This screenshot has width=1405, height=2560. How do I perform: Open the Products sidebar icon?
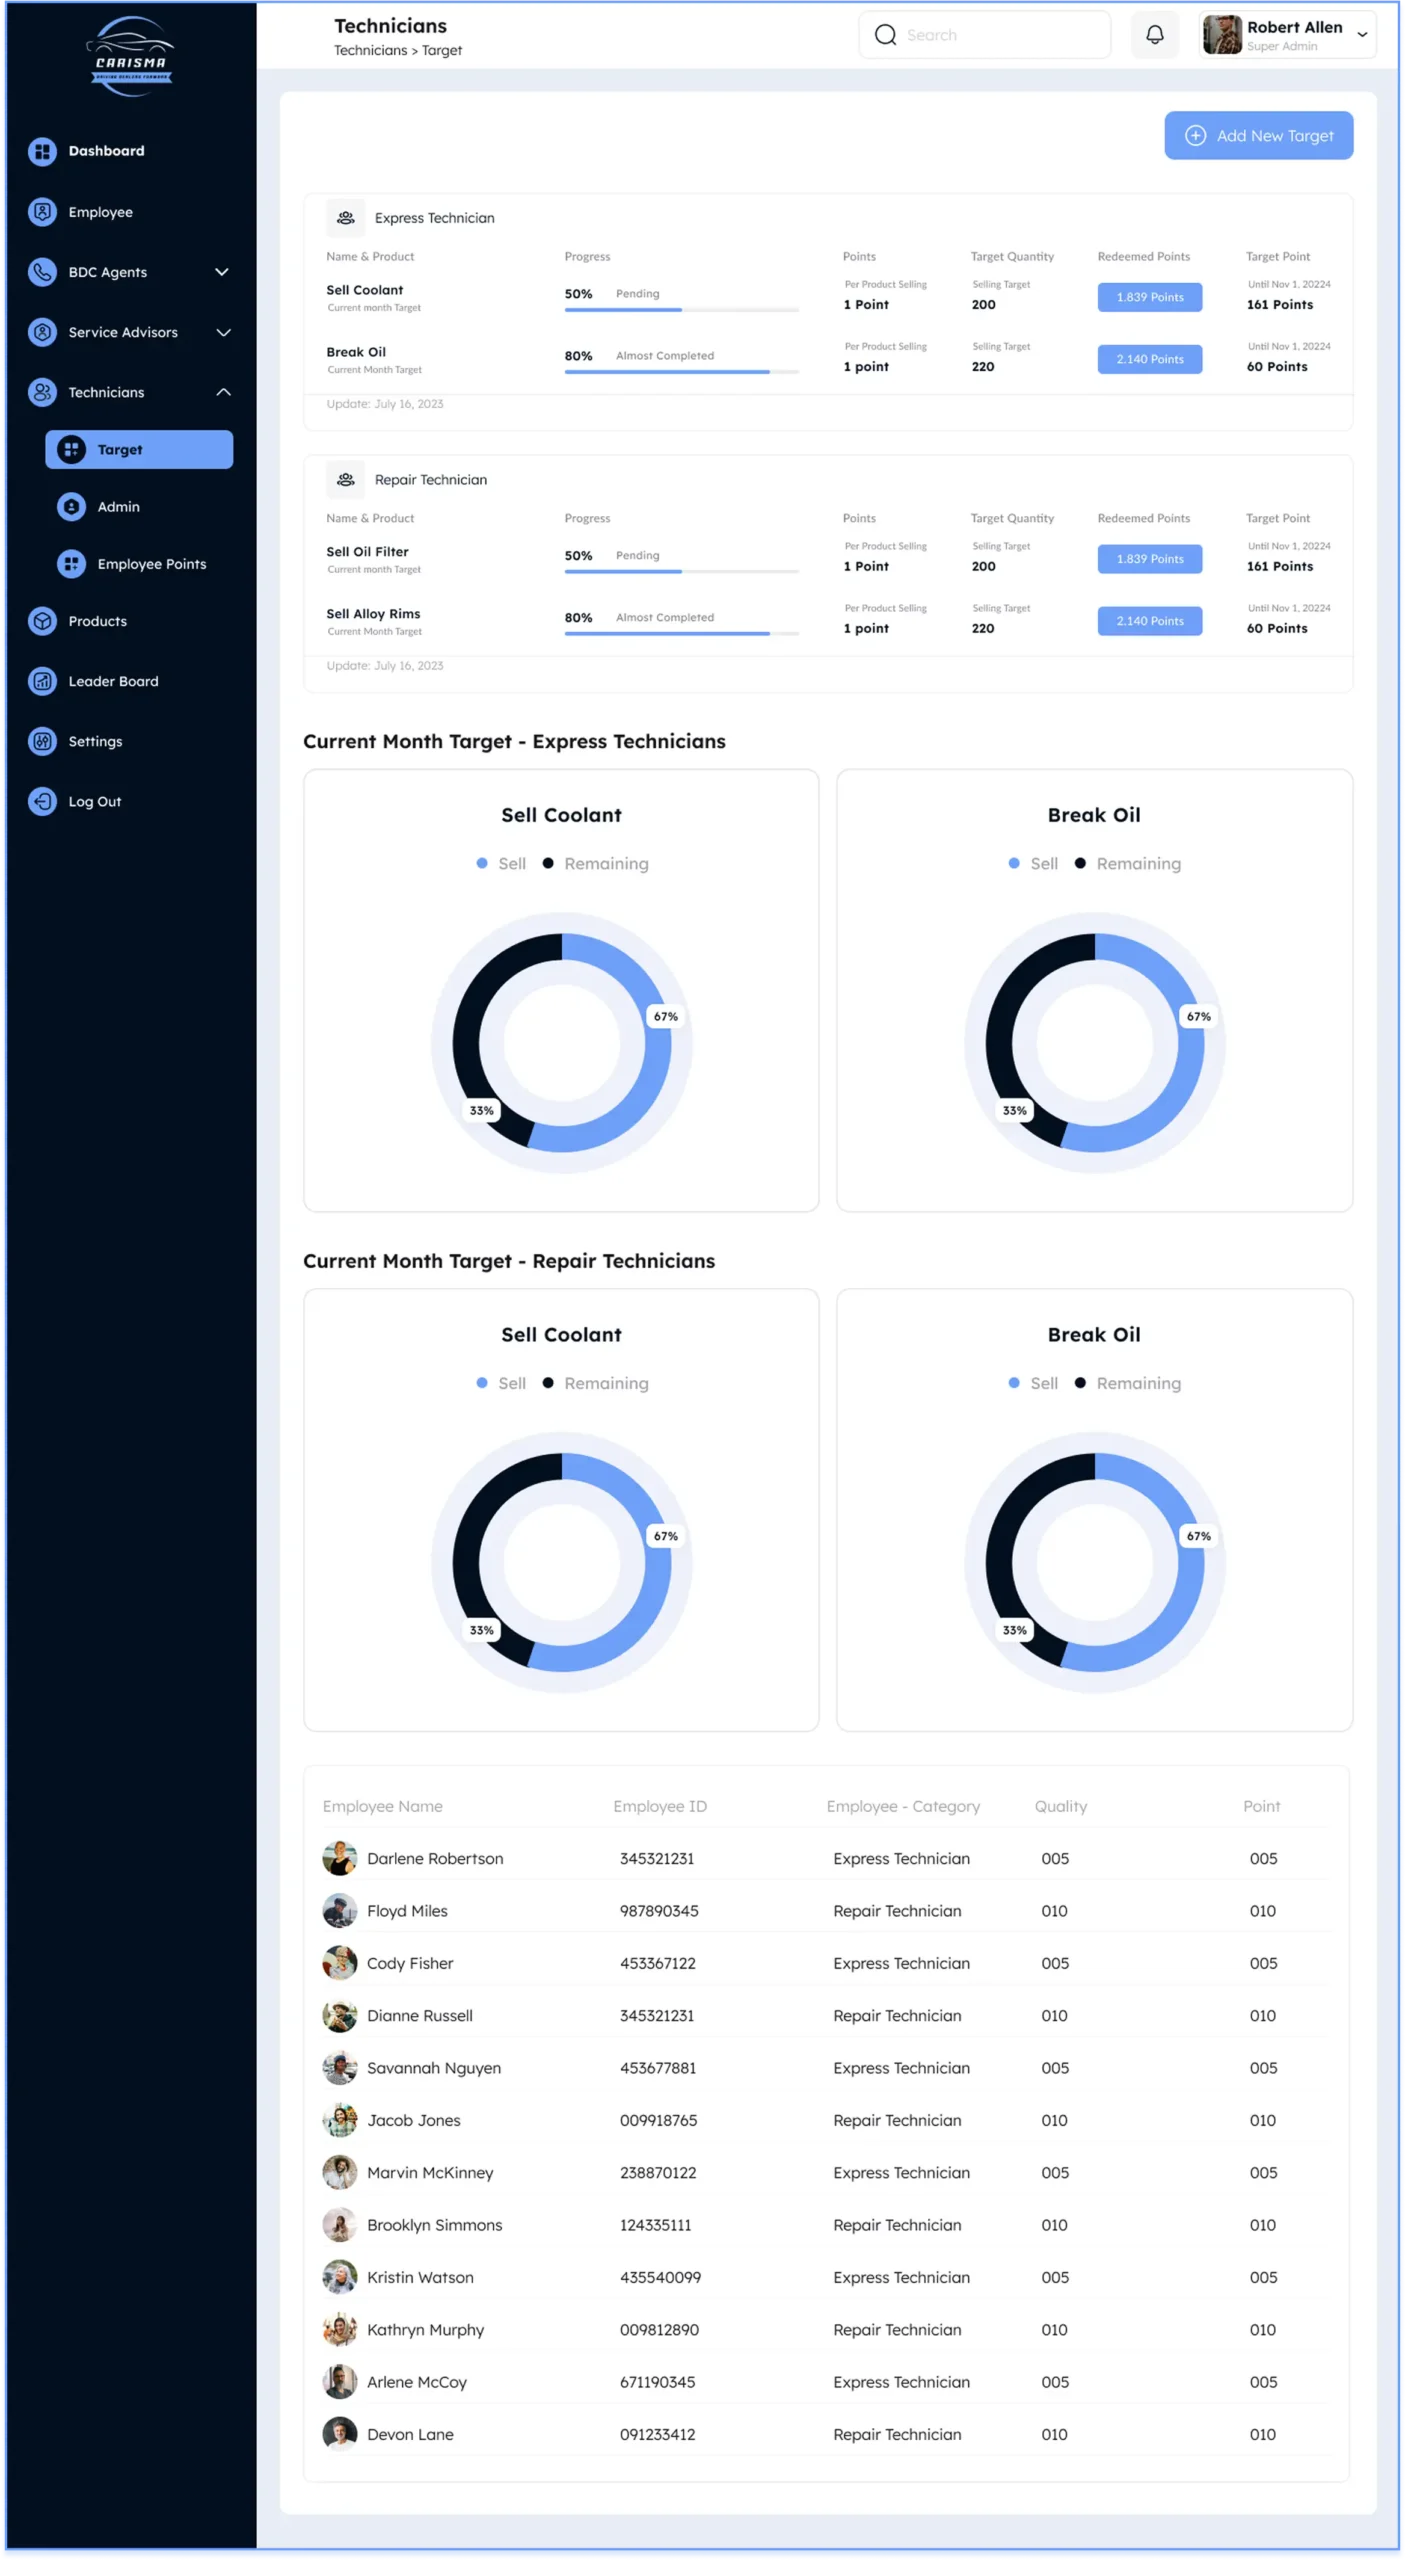click(42, 621)
